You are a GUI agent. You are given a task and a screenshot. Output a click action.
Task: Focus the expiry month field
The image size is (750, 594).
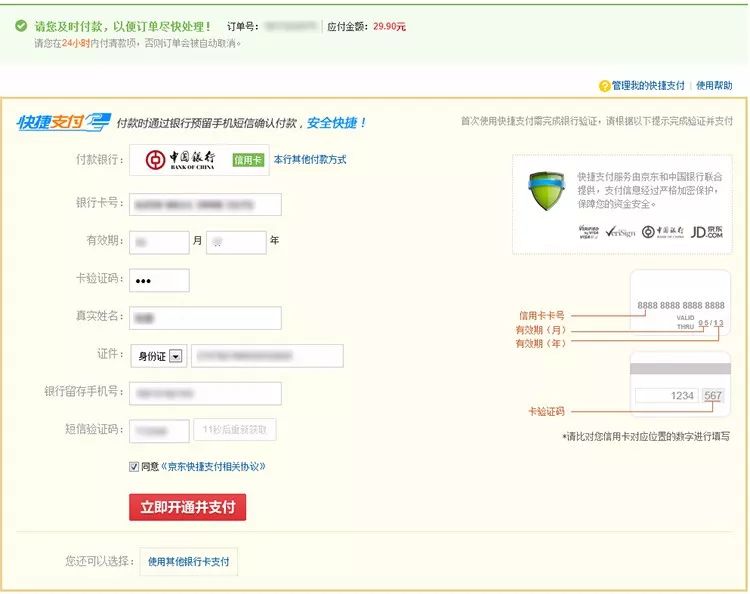point(159,242)
